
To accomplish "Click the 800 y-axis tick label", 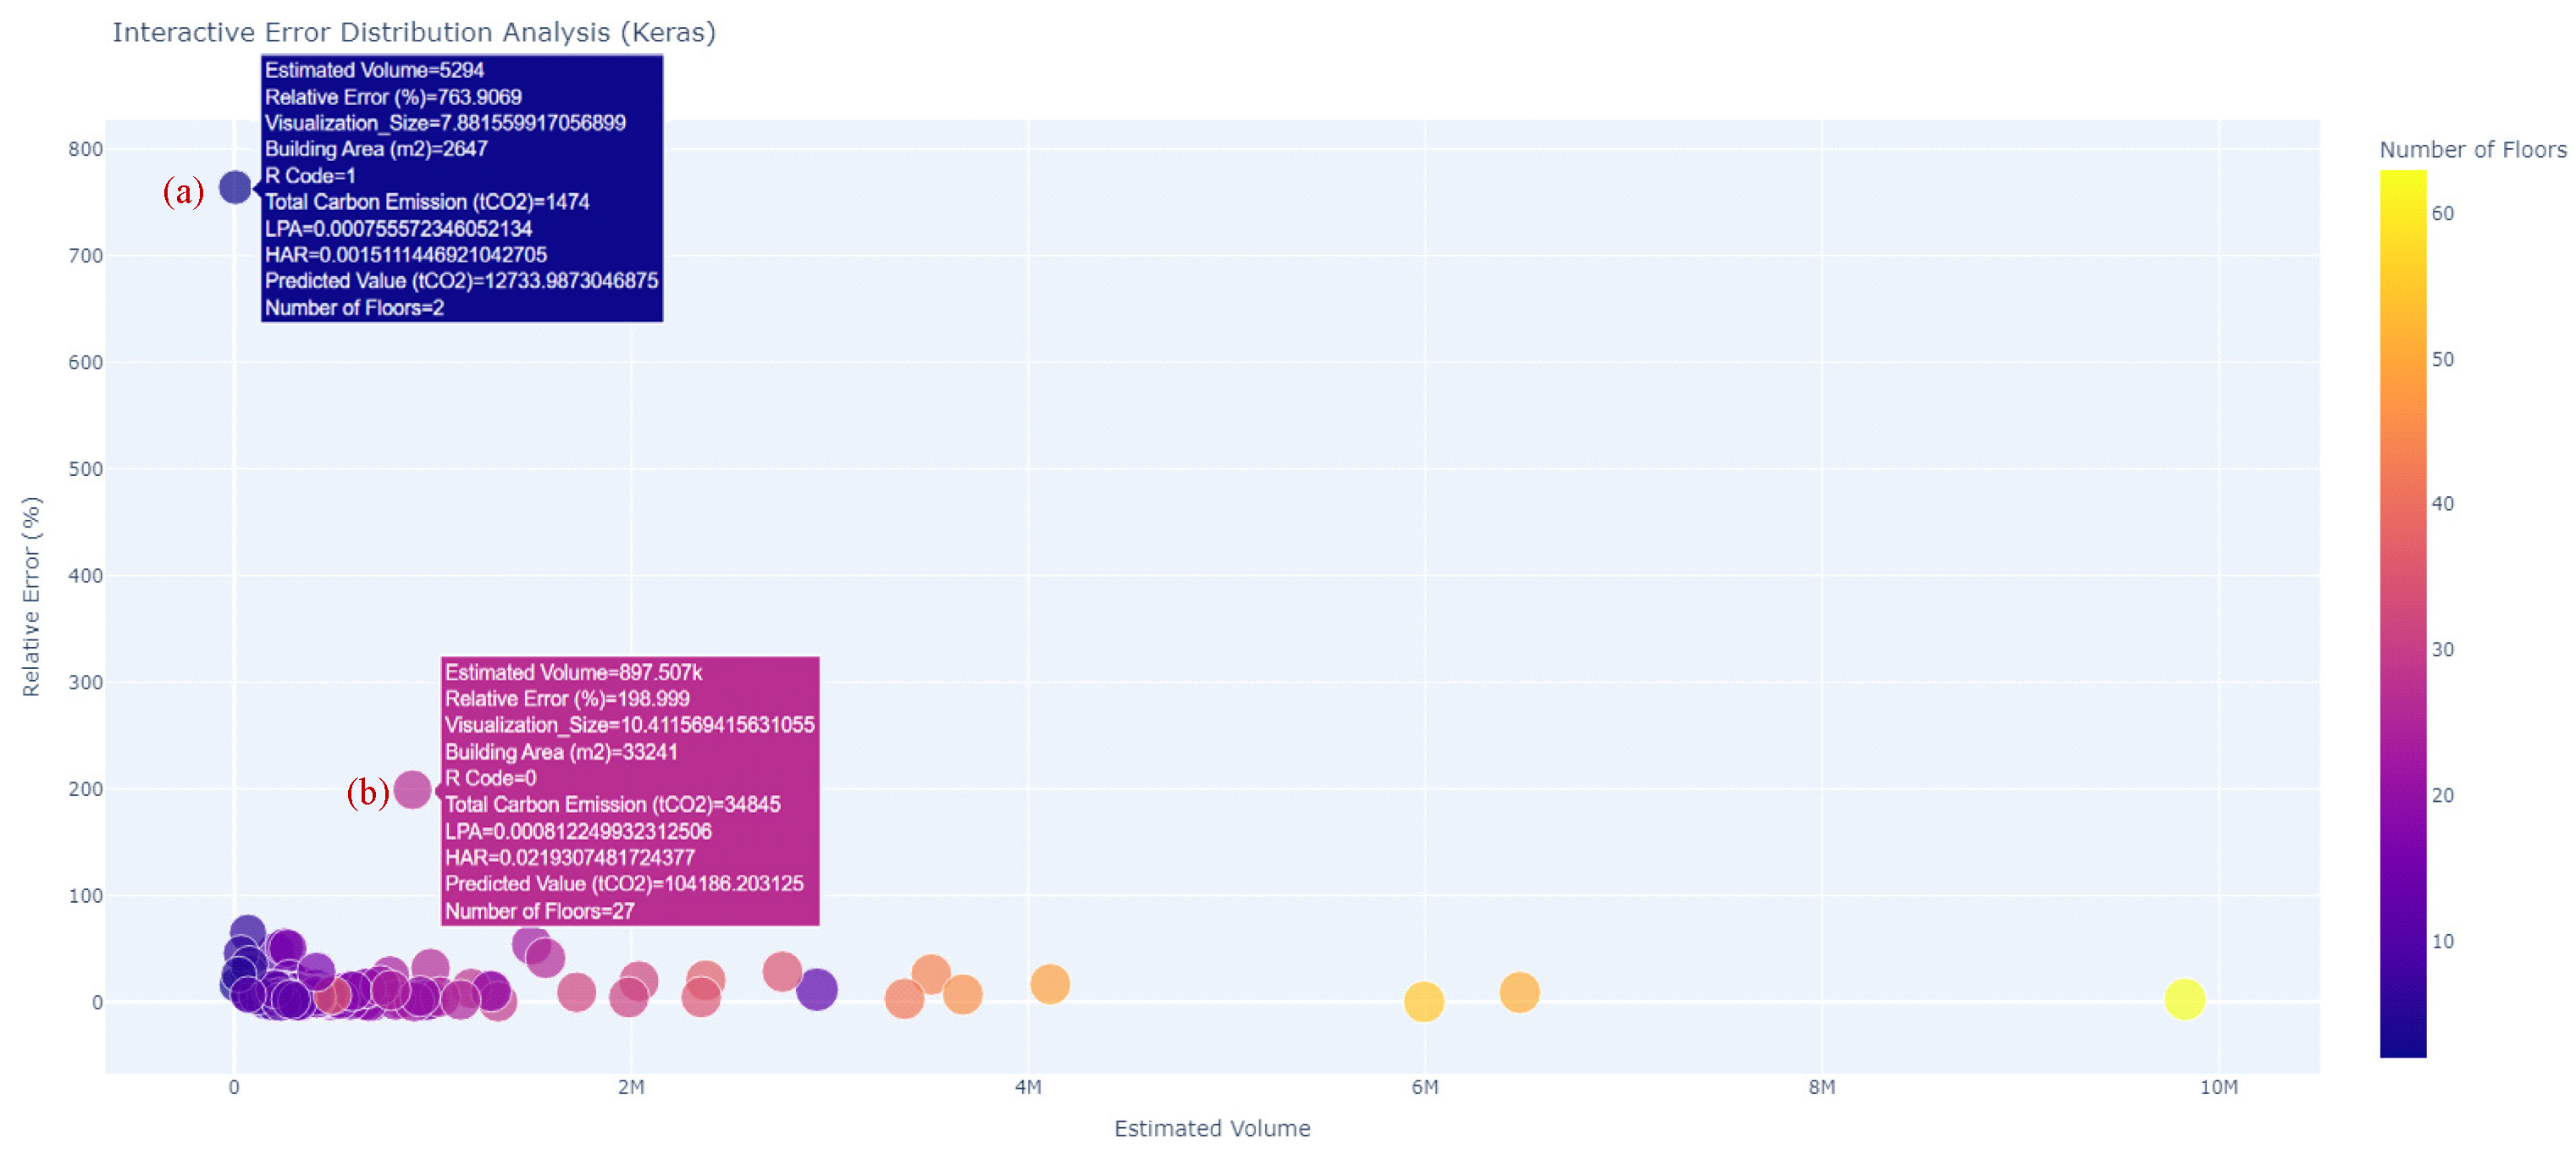I will 85,149.
